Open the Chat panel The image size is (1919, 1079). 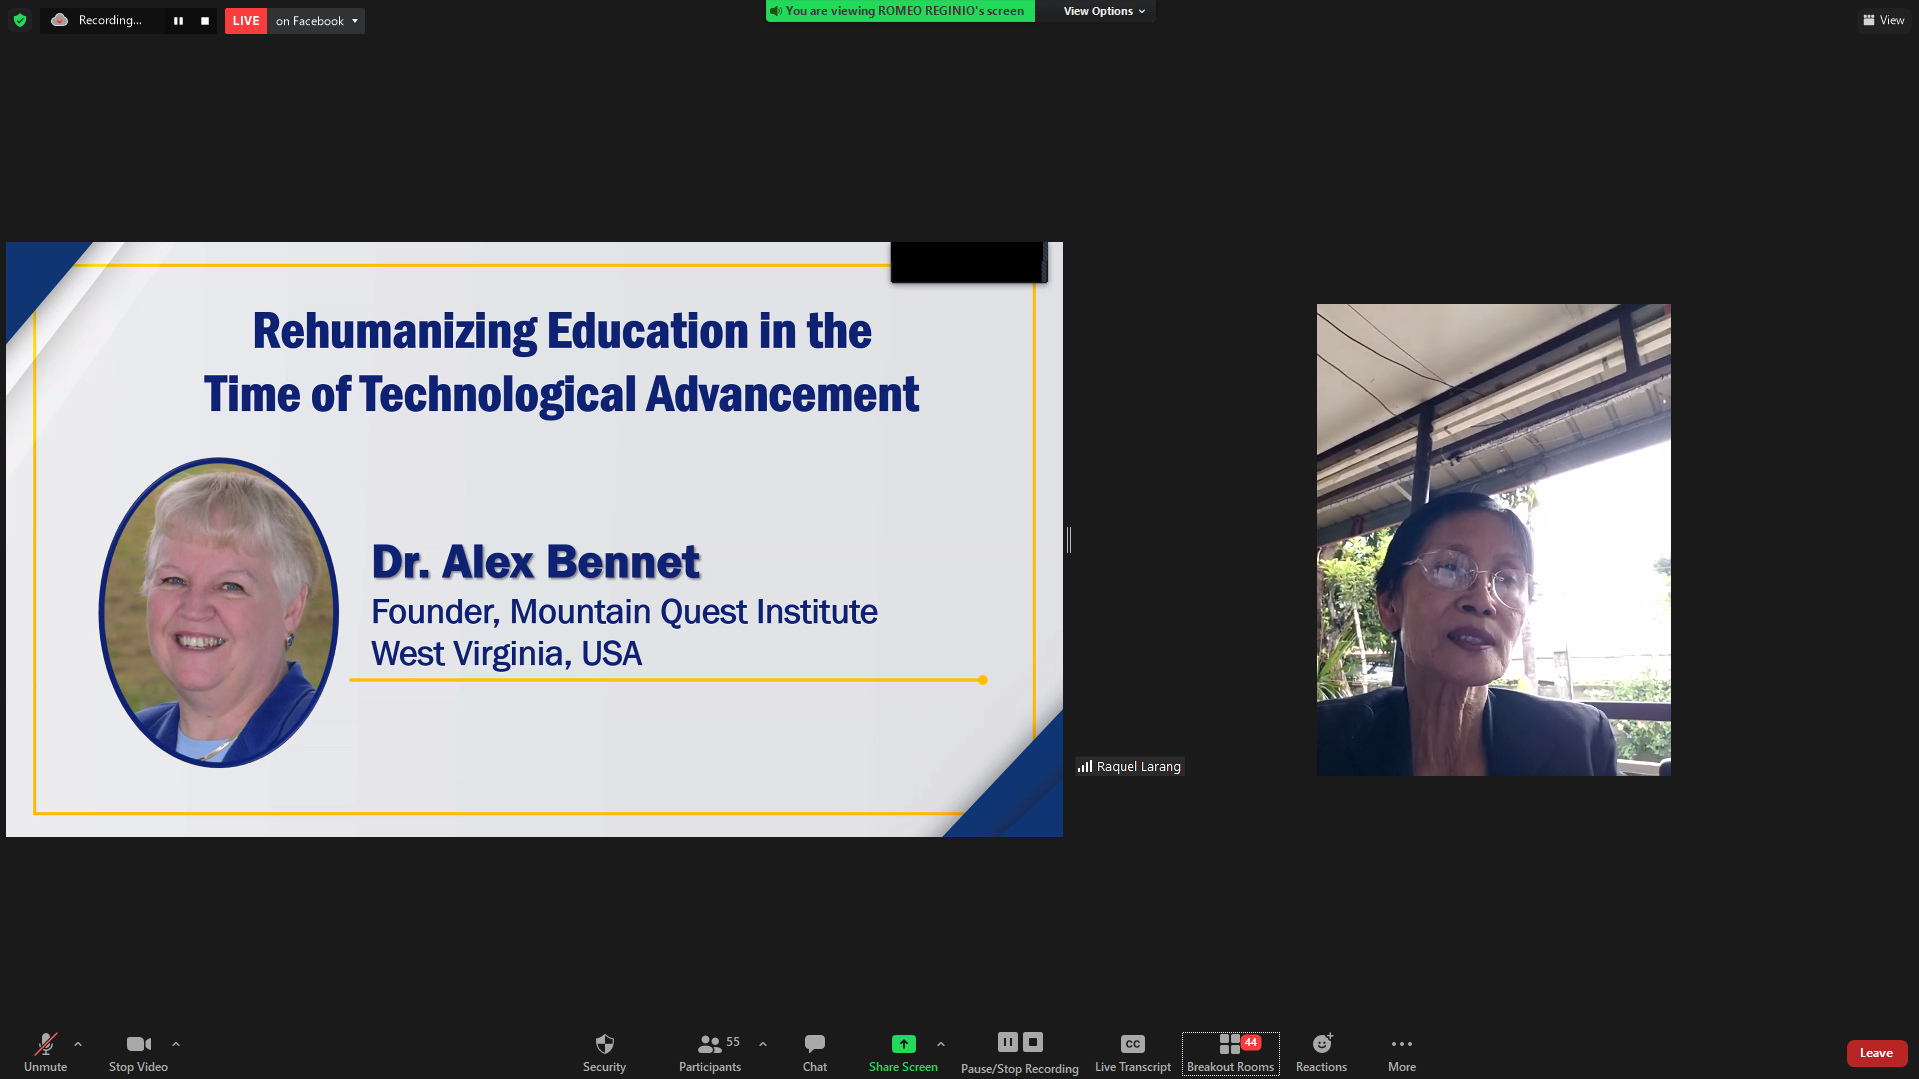(x=814, y=1044)
